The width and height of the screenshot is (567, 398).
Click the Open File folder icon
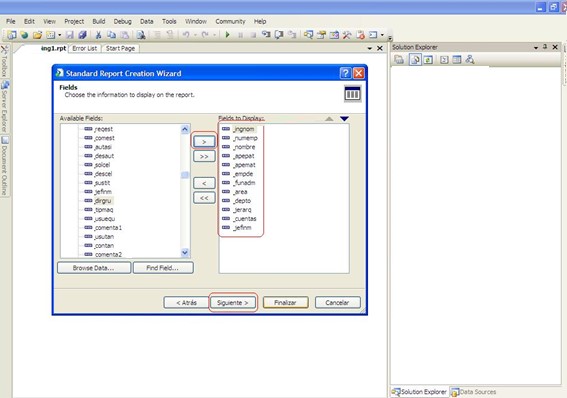[37, 35]
